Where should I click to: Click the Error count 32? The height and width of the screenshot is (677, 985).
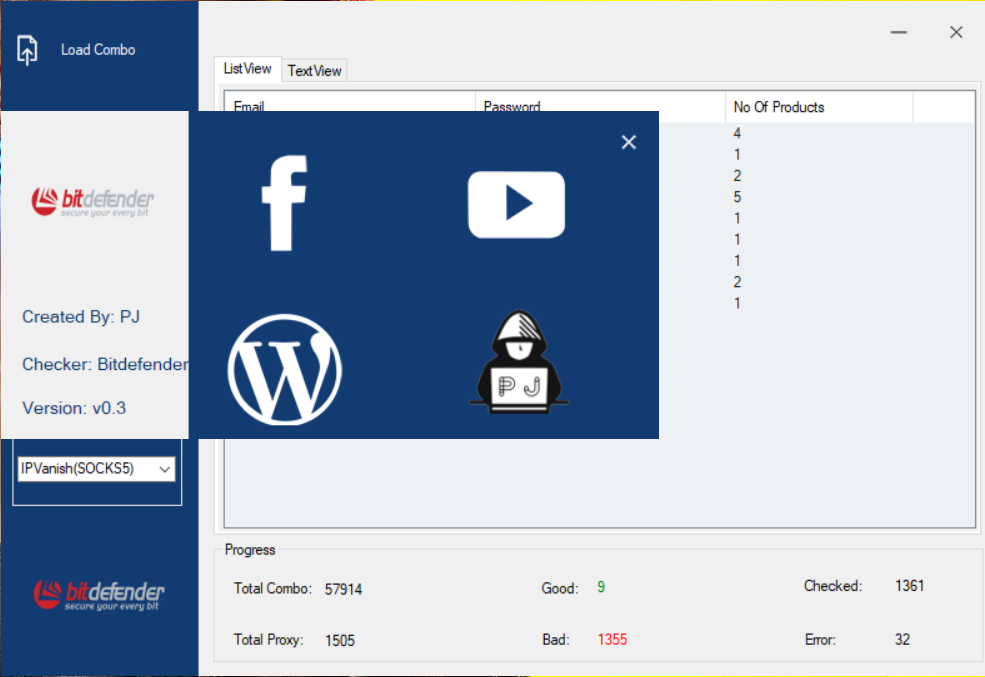(903, 639)
